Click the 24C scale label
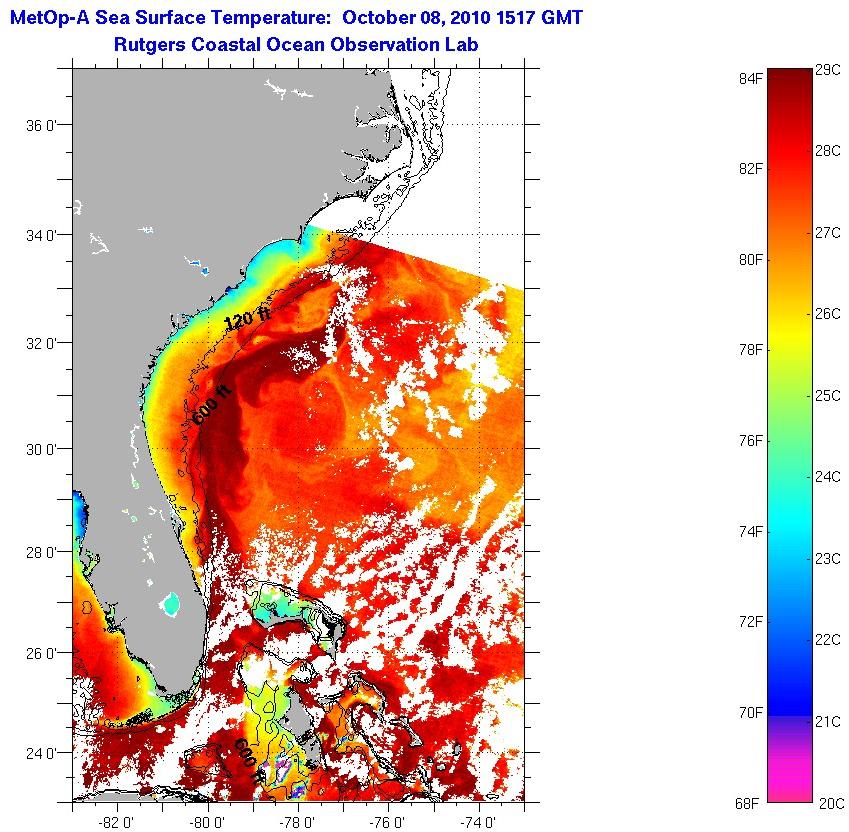 (x=828, y=477)
